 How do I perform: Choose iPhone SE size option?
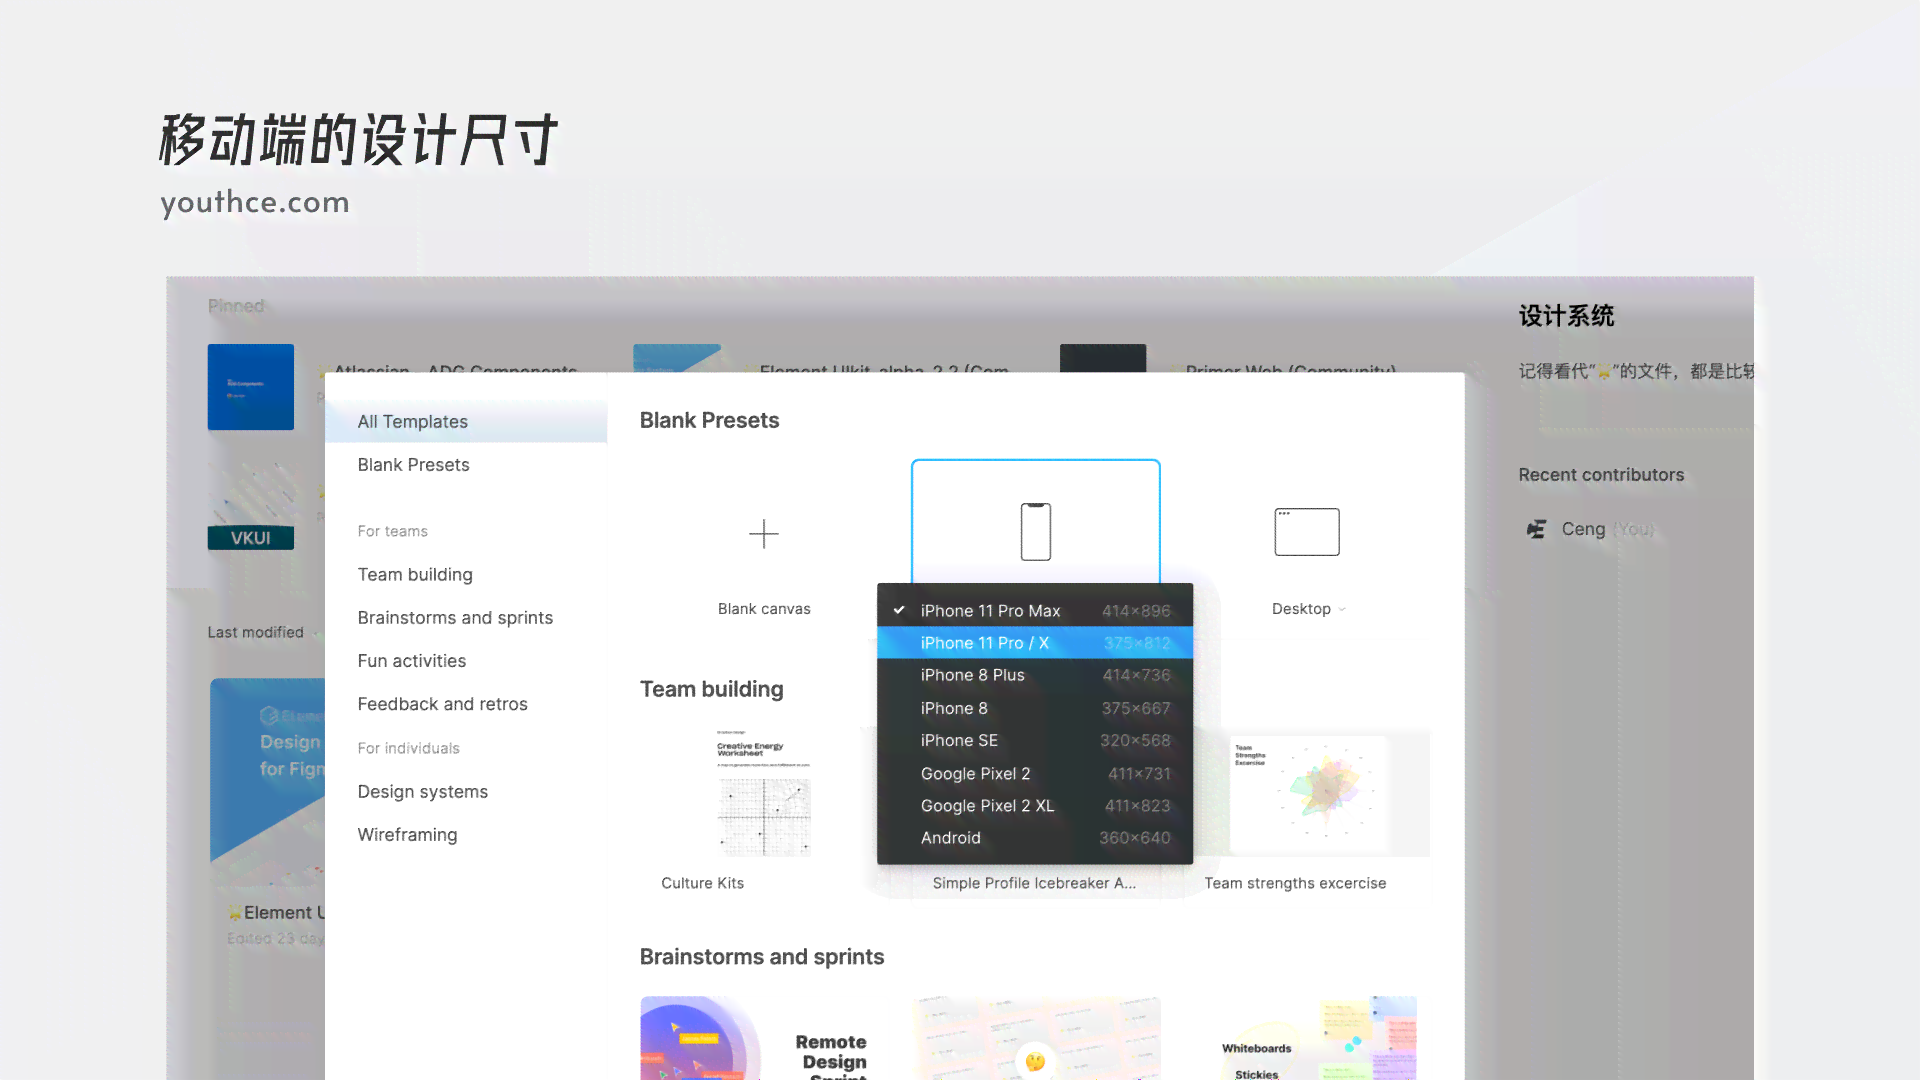[1035, 740]
